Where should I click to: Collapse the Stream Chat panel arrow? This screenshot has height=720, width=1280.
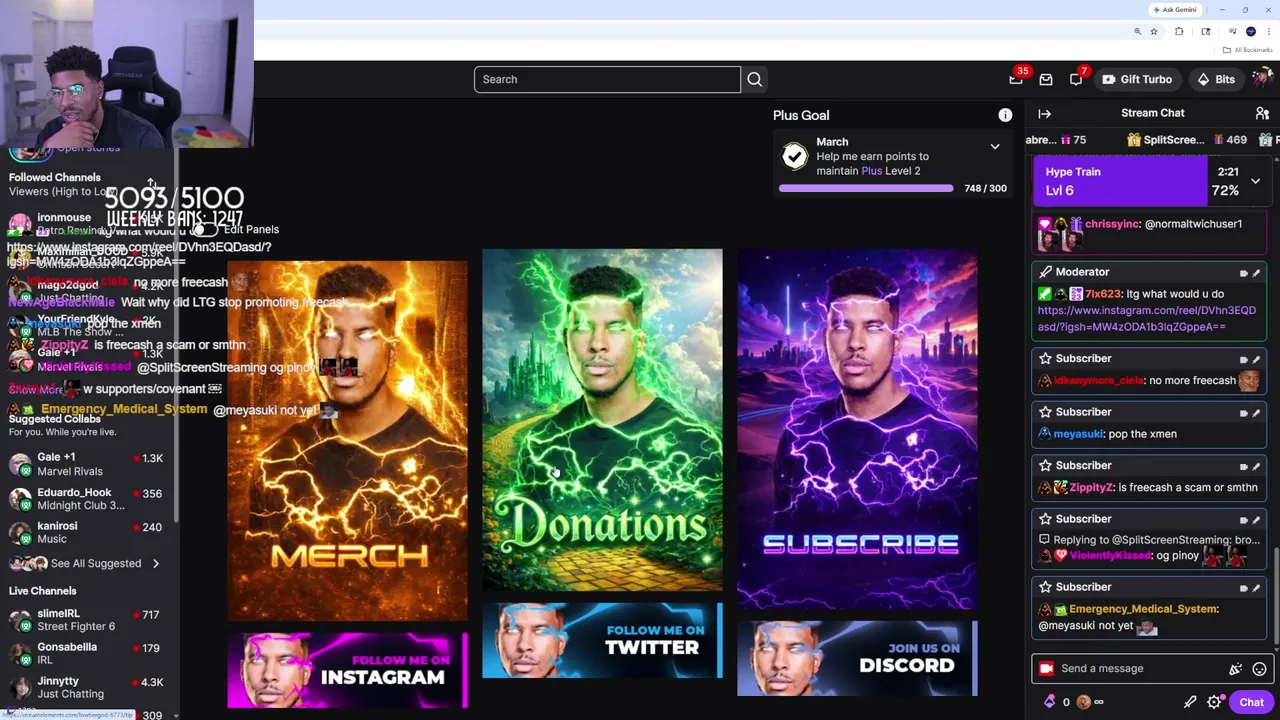point(1044,114)
